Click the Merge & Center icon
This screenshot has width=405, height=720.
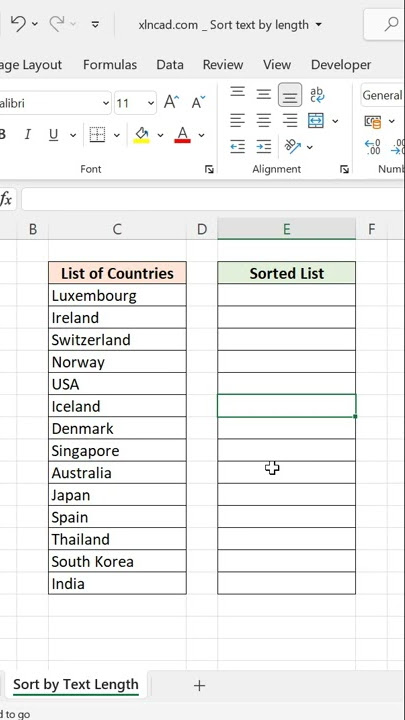click(x=316, y=121)
